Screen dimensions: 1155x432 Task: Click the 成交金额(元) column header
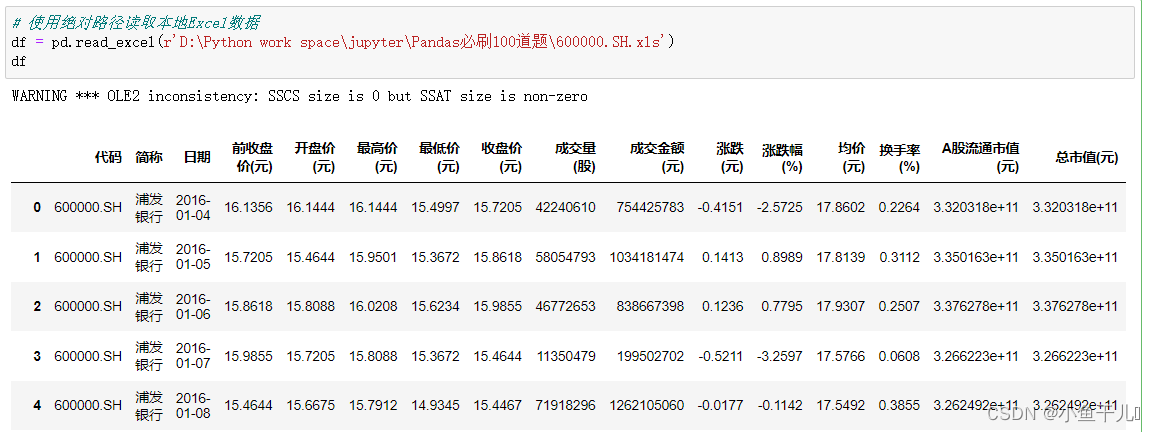[656, 158]
